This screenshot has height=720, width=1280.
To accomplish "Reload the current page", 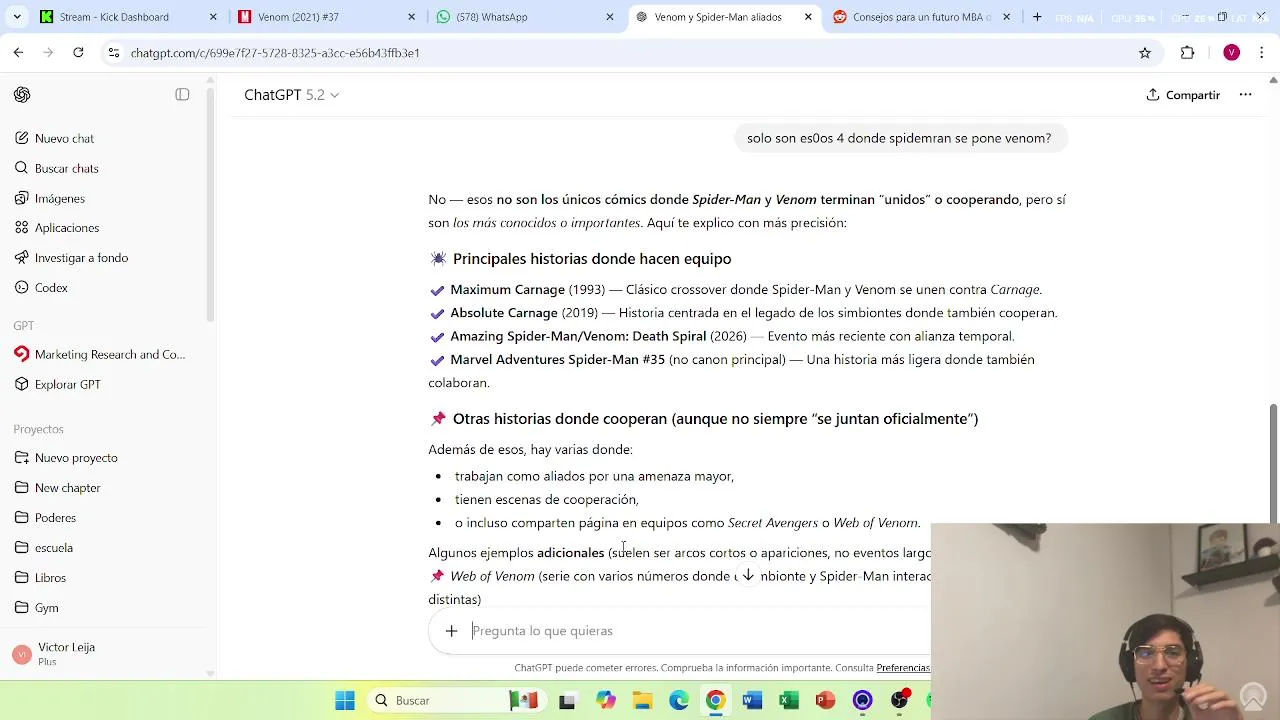I will pyautogui.click(x=78, y=53).
